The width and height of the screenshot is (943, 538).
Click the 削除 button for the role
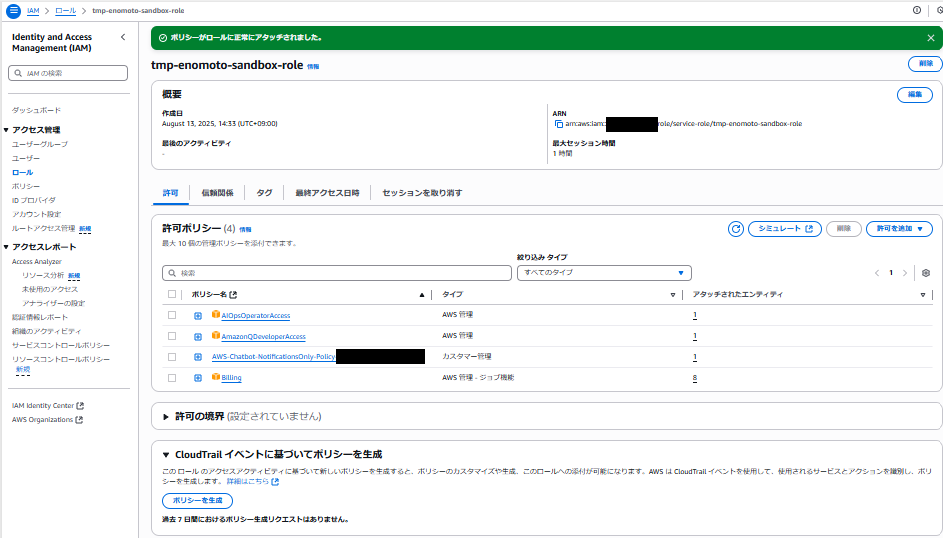tap(925, 64)
